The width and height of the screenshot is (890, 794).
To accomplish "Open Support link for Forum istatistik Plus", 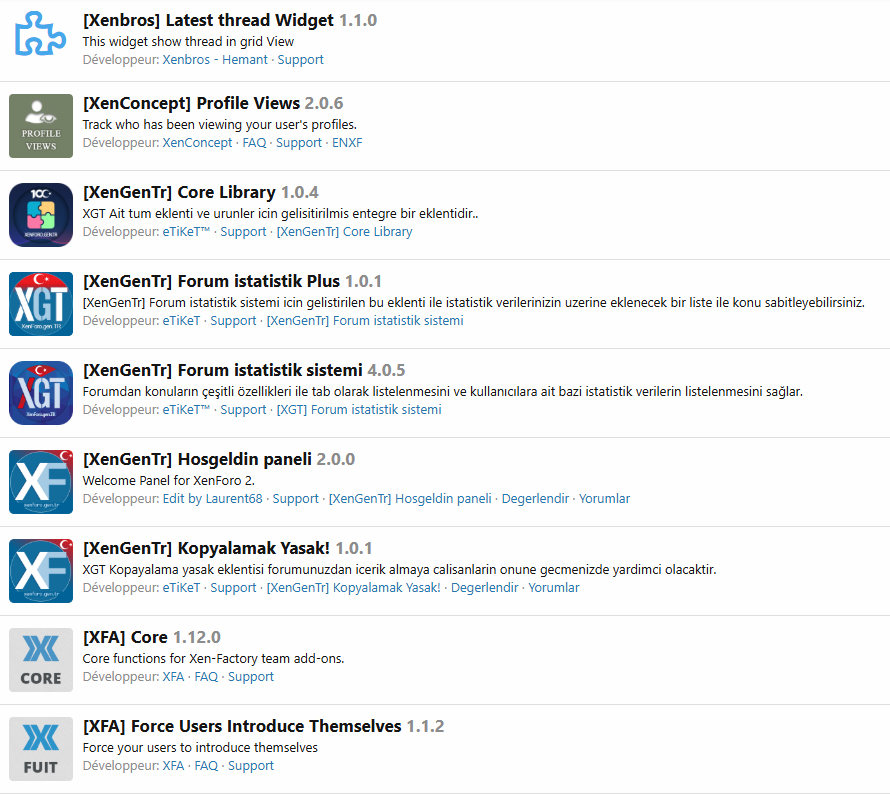I will (234, 321).
